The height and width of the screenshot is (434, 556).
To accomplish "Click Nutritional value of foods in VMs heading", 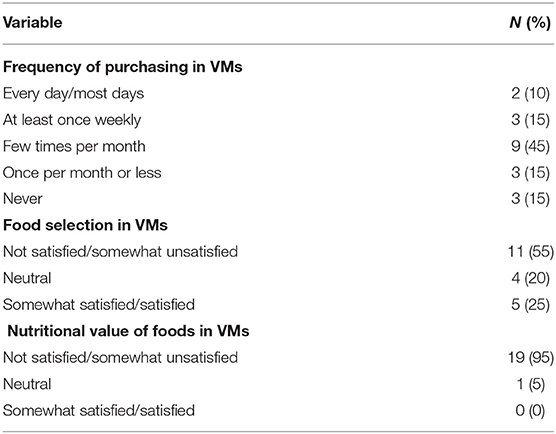I will 128,331.
